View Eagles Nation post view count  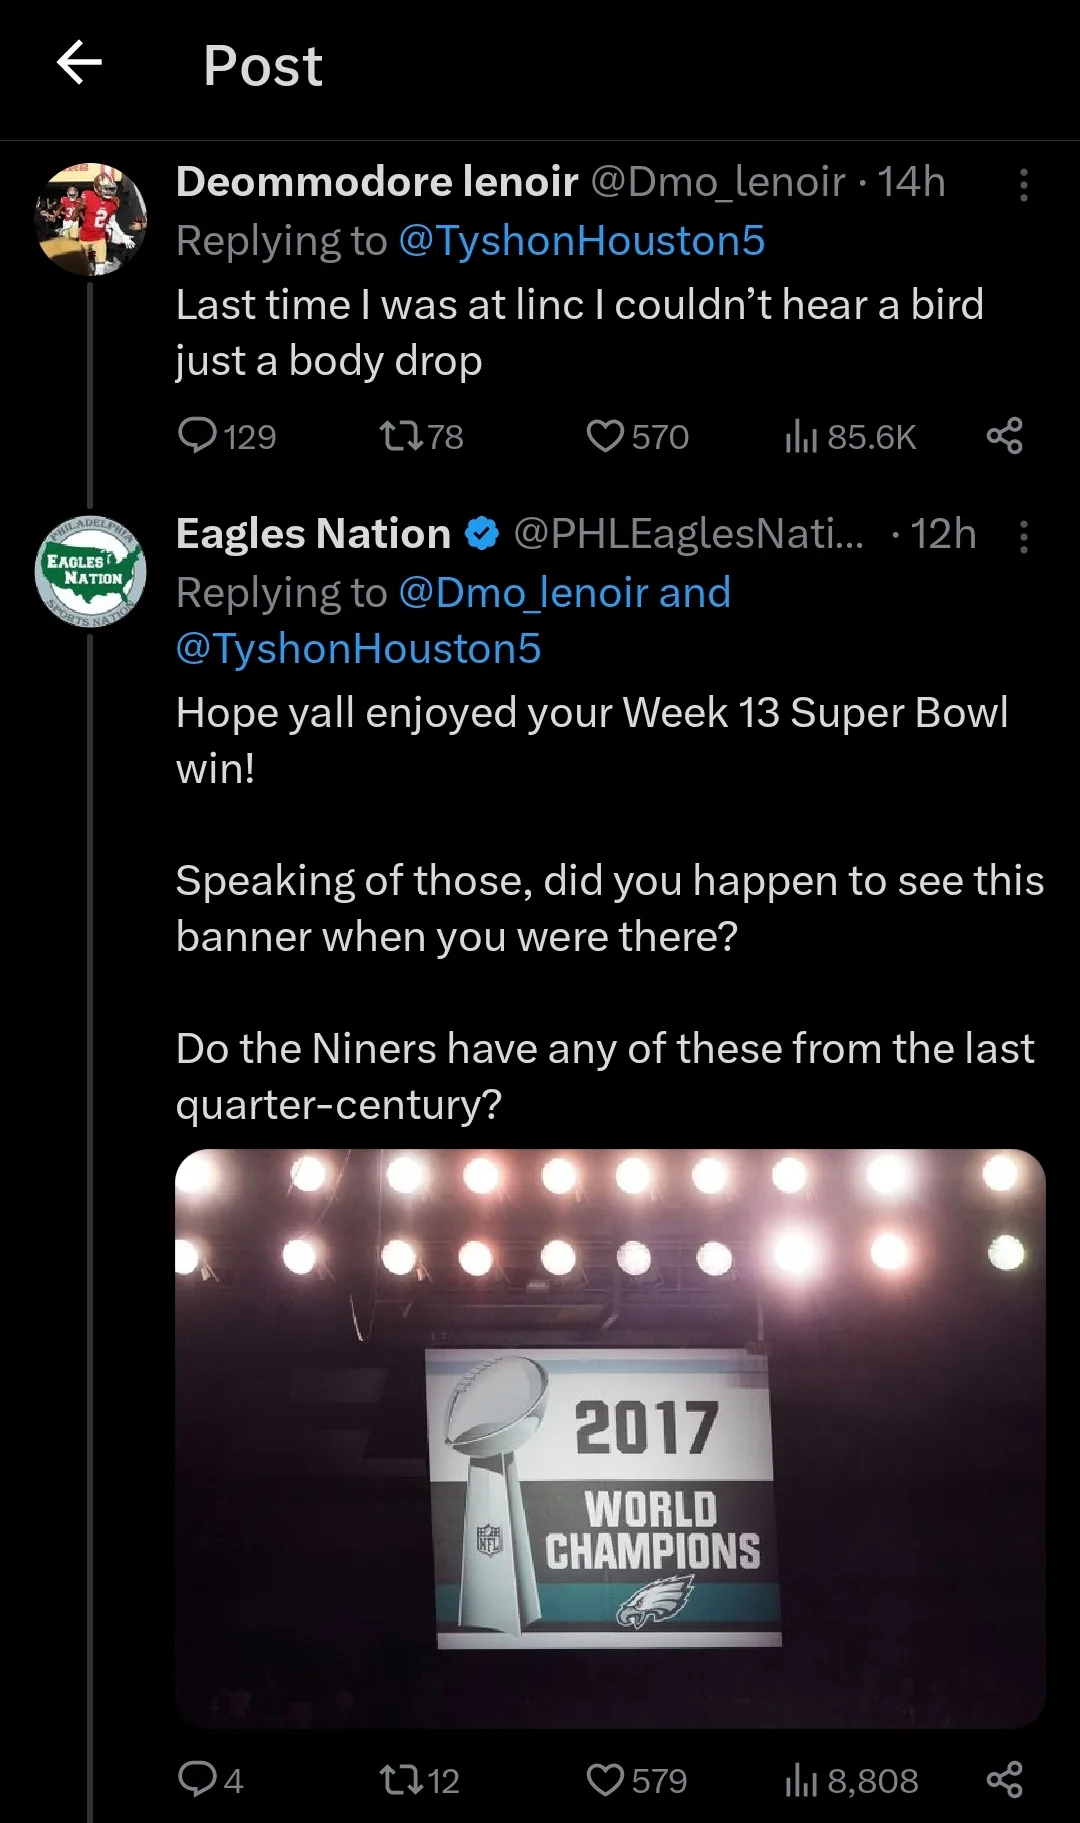coord(801,1780)
